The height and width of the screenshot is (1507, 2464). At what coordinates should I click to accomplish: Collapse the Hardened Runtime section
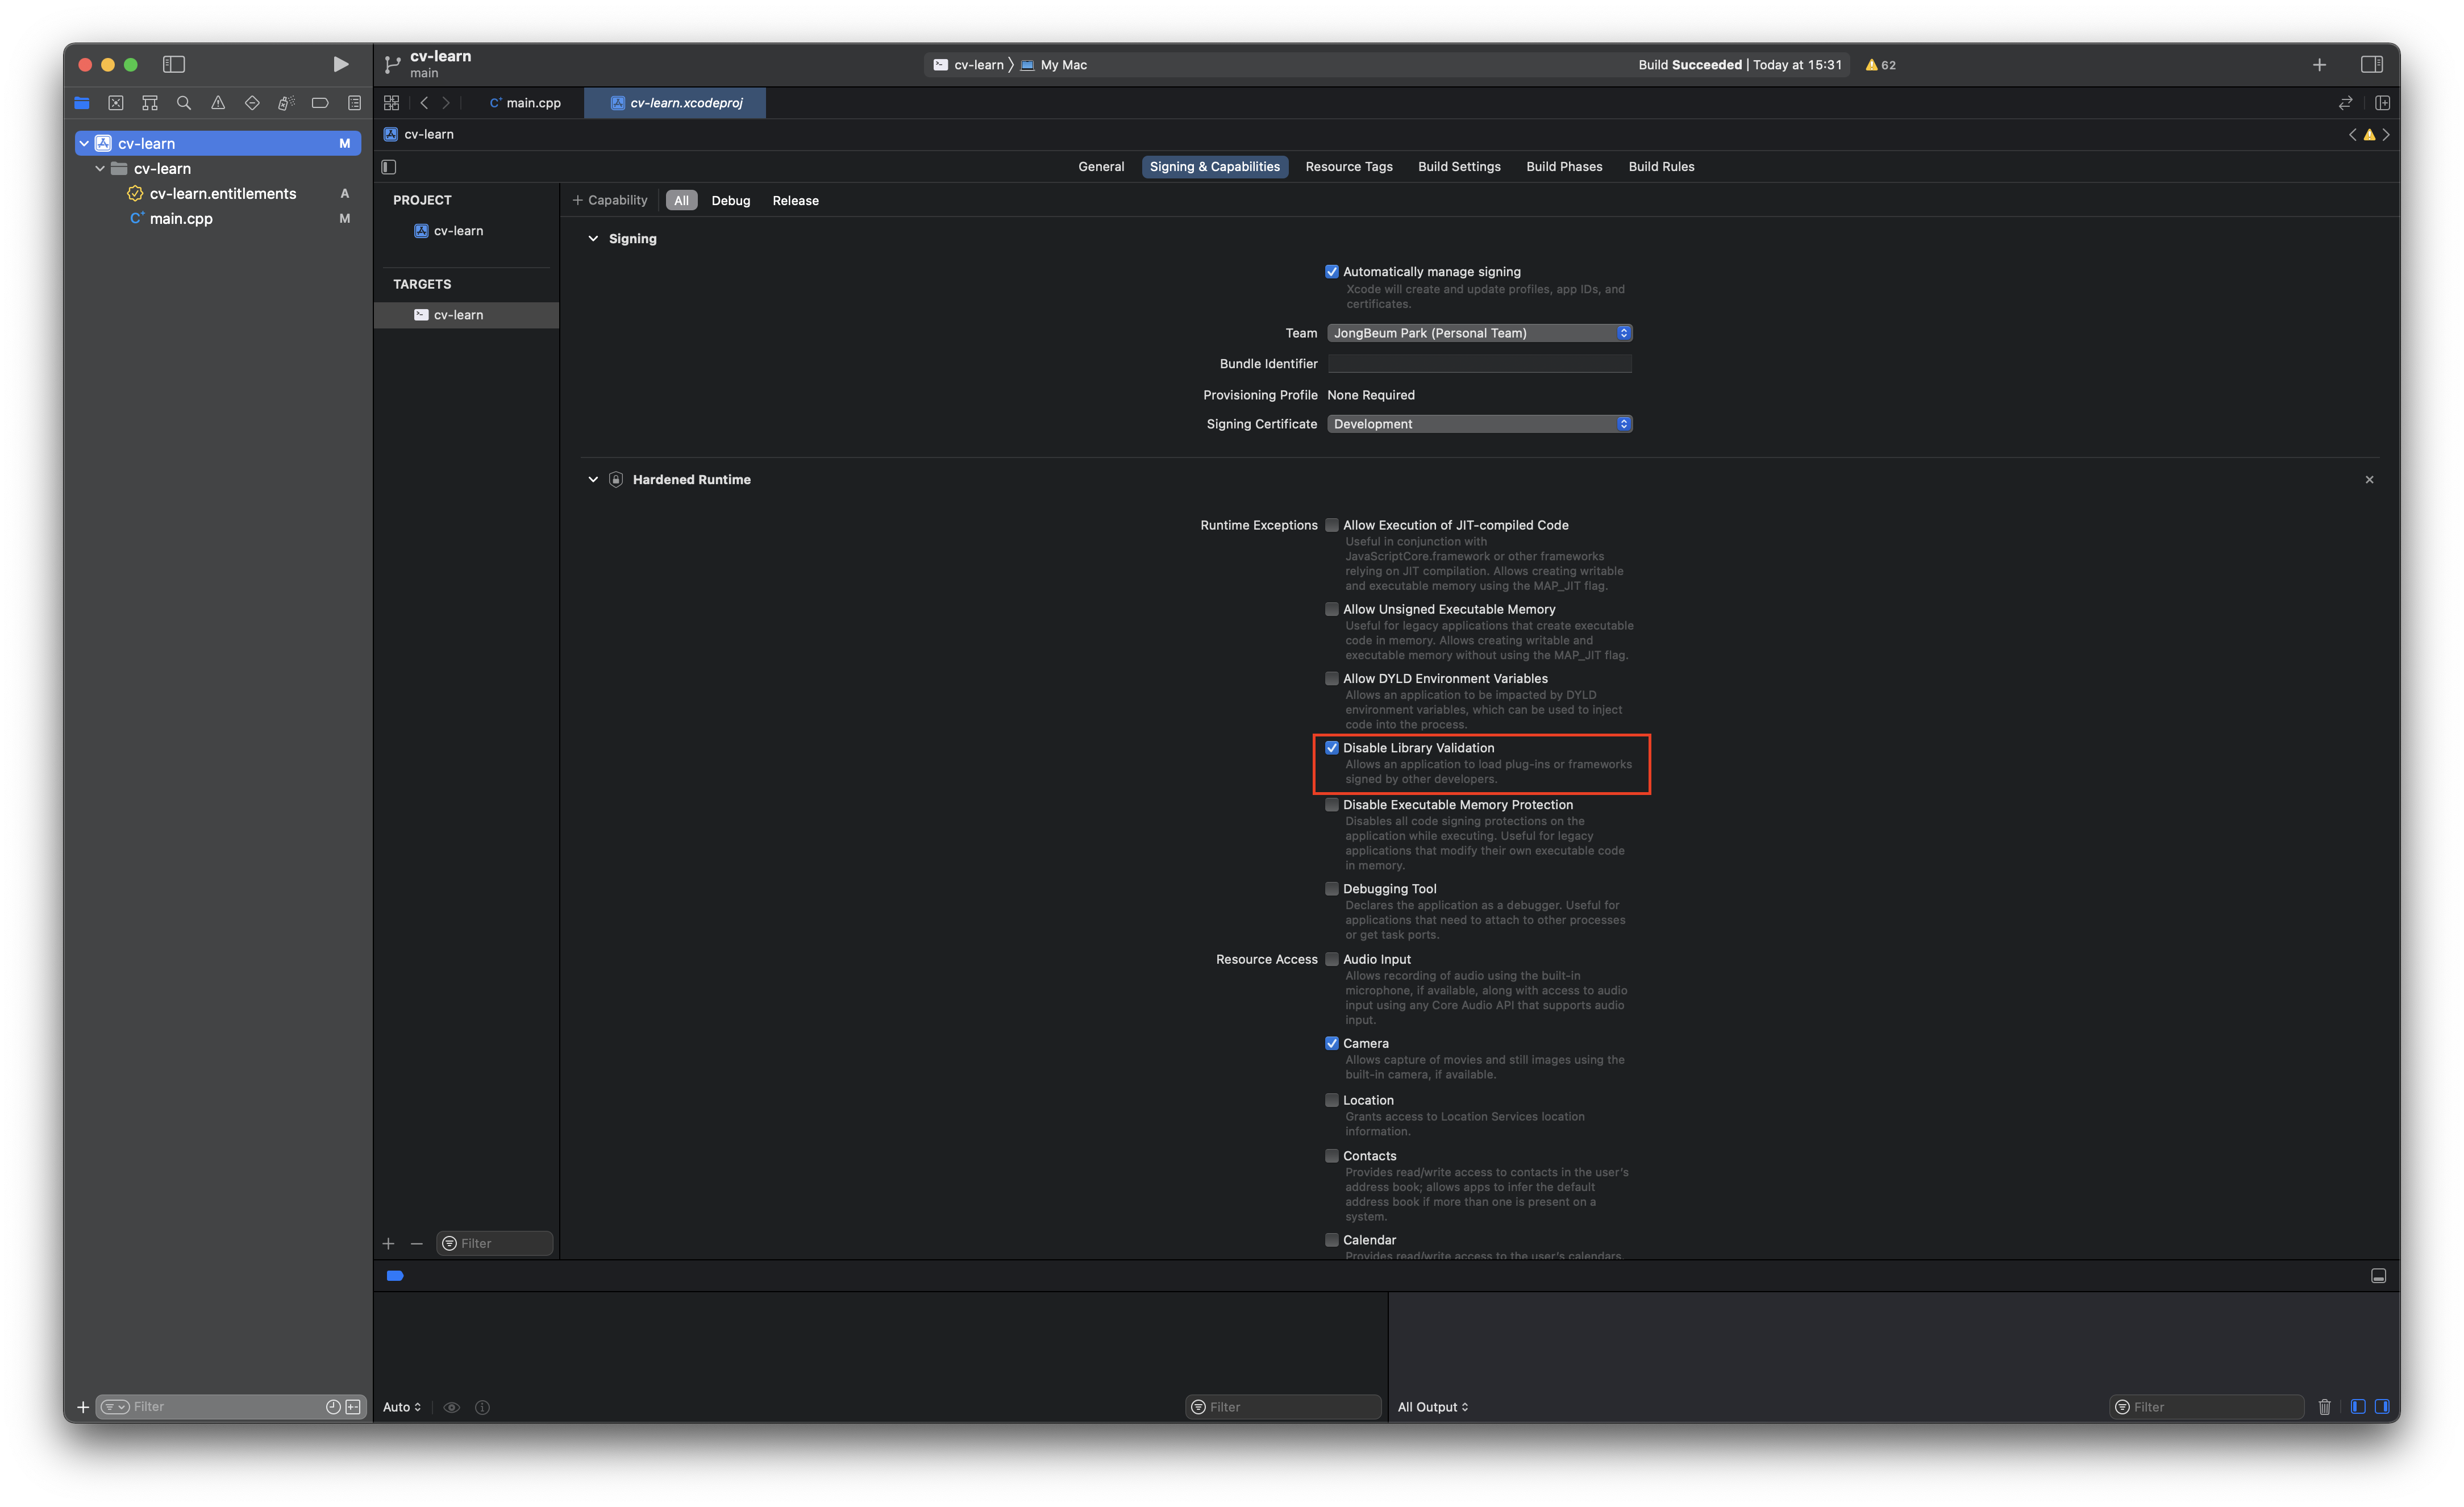click(x=592, y=479)
